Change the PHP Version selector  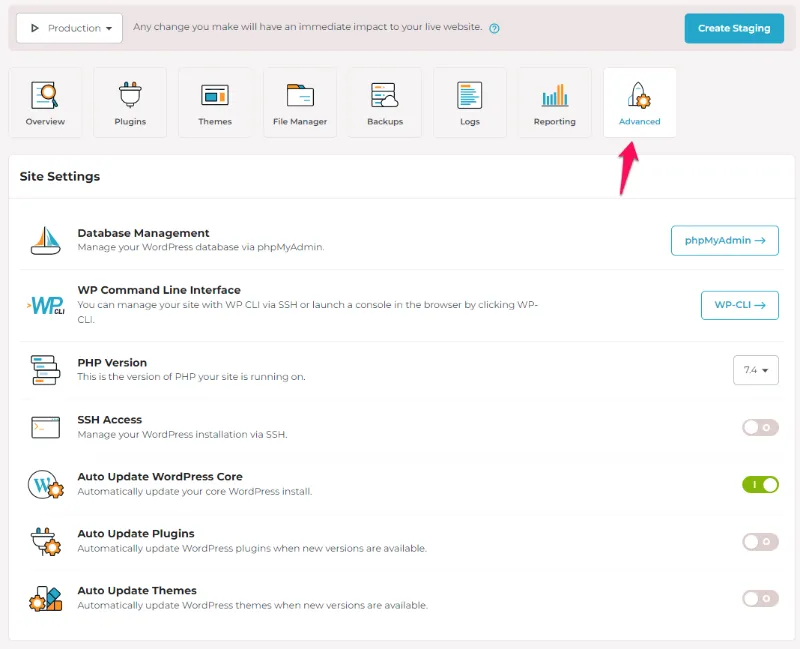[x=756, y=369]
